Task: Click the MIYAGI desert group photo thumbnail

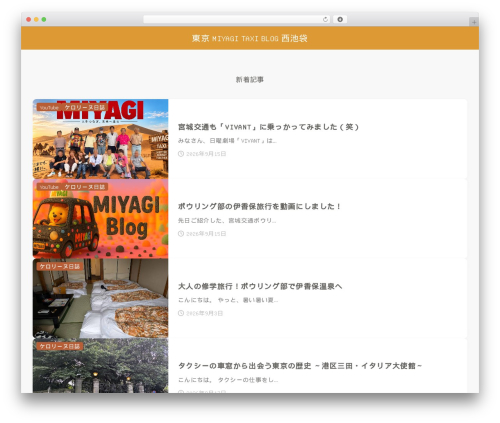Action: [x=100, y=139]
